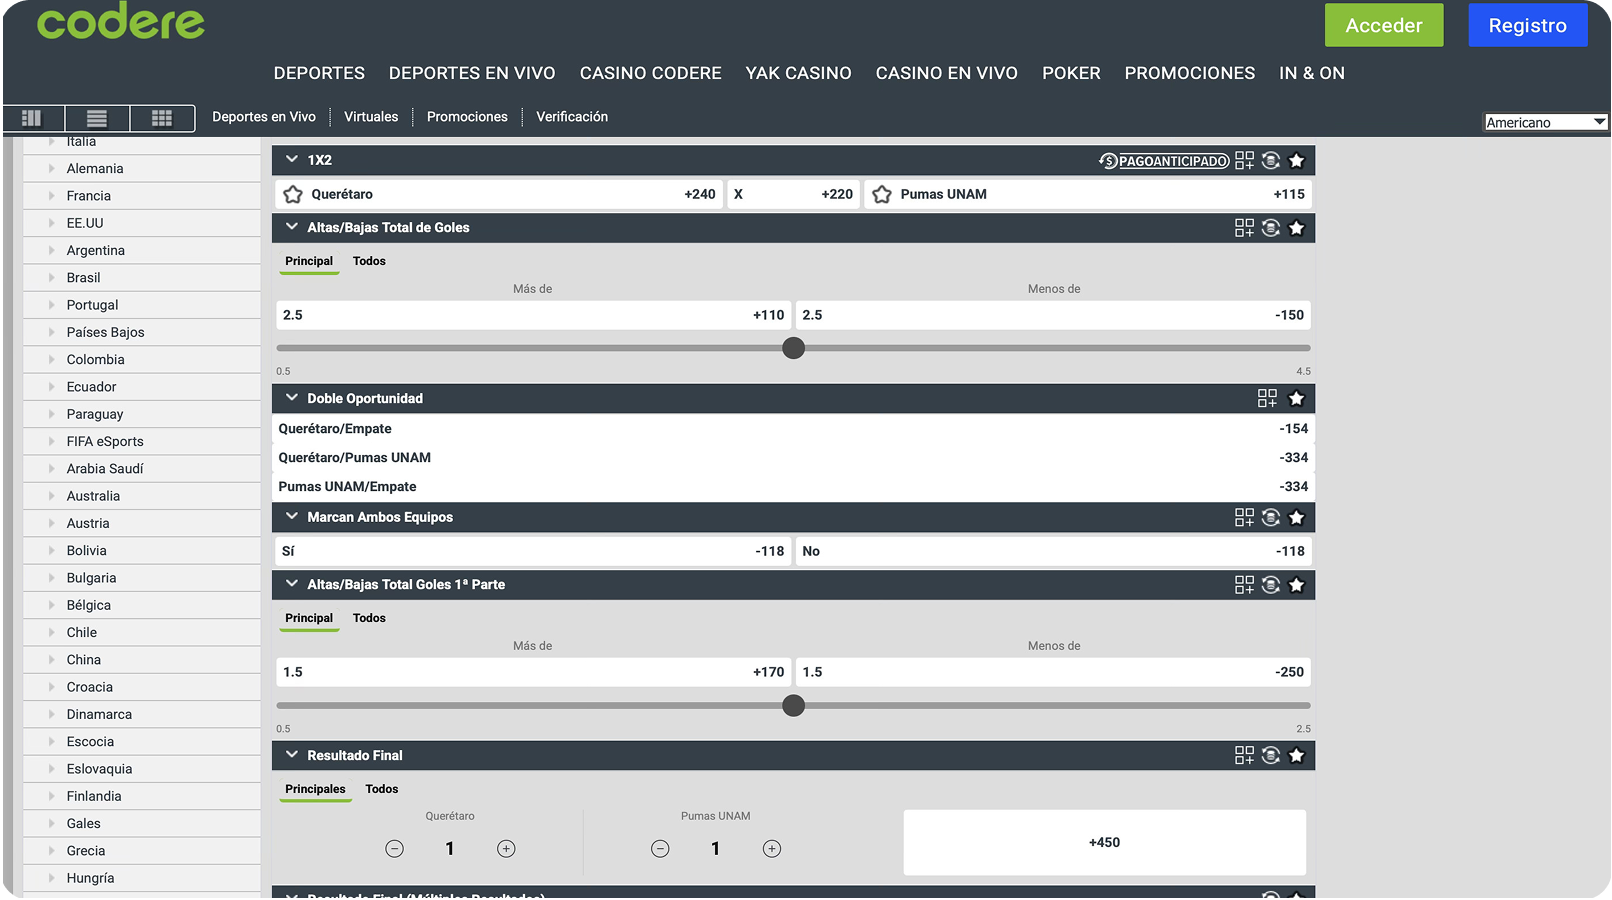Open the DEPORTES main menu
This screenshot has width=1612, height=900.
tap(319, 73)
